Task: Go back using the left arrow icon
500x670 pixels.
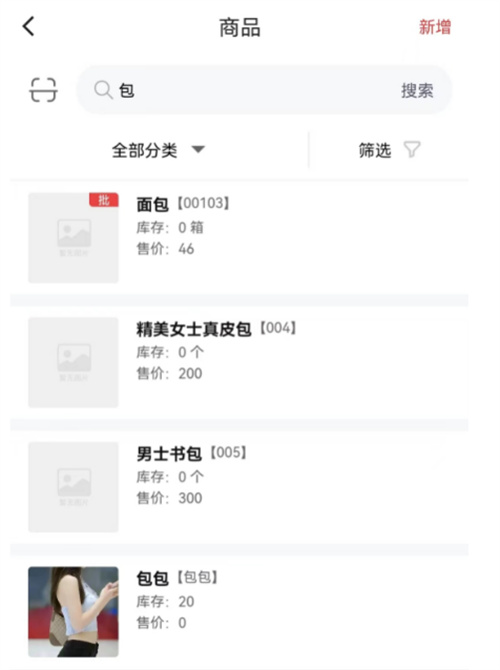Action: (x=28, y=26)
